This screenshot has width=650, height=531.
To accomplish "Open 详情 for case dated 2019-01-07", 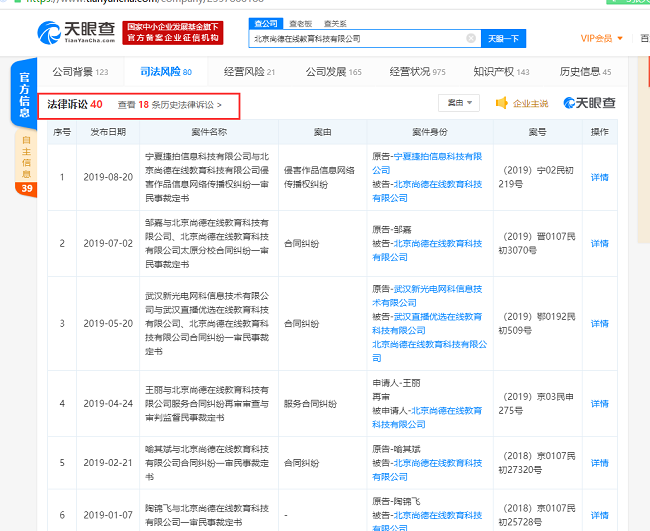I will click(x=599, y=515).
